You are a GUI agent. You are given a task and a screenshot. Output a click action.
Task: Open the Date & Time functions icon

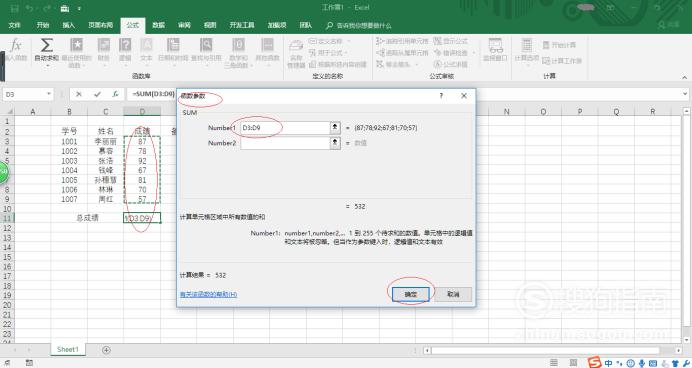173,45
